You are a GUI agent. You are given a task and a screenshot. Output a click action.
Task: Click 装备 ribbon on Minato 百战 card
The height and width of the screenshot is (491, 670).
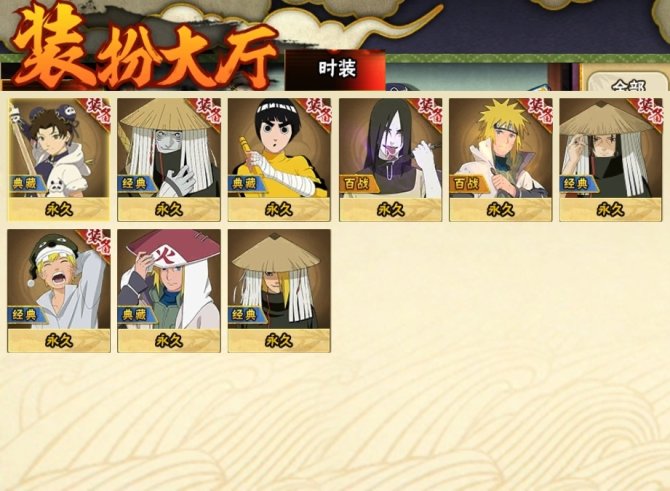(539, 111)
